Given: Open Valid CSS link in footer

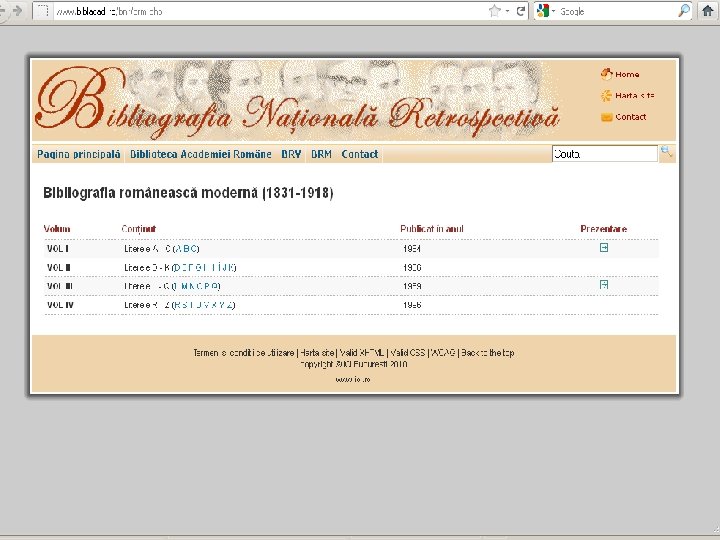Looking at the screenshot, I should point(408,353).
